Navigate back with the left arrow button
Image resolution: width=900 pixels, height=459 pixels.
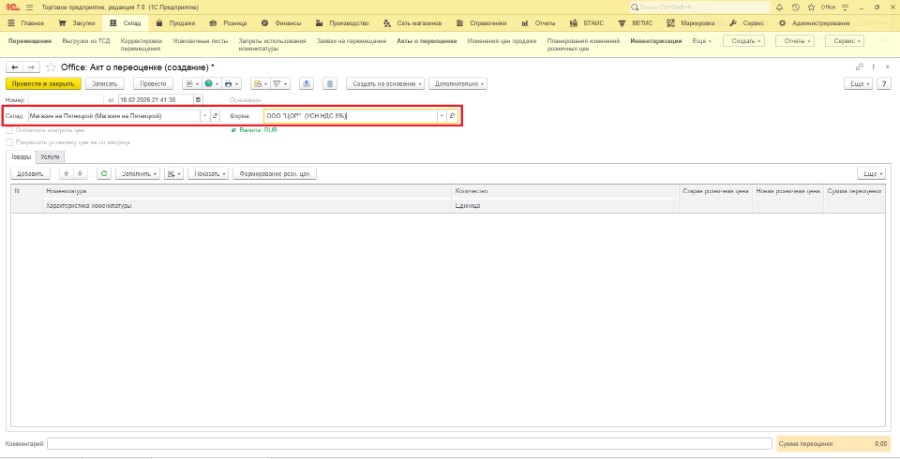point(14,68)
